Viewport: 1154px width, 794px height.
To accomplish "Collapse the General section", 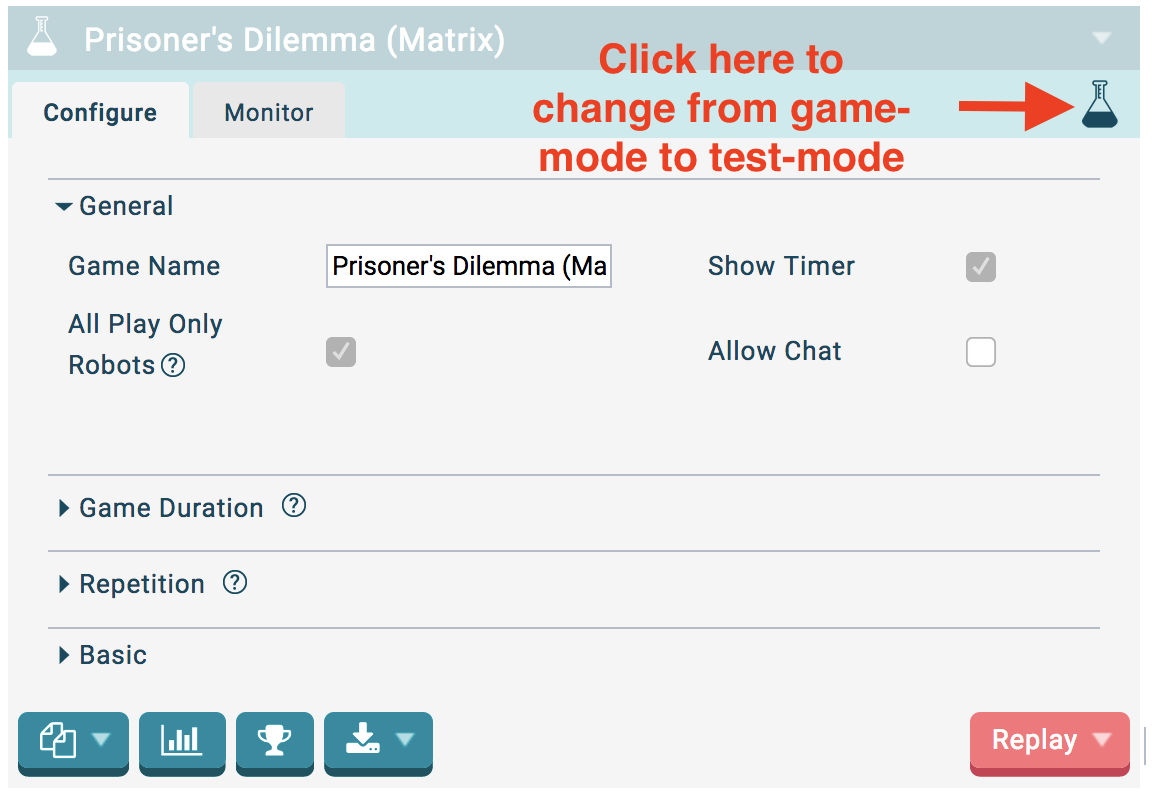I will (115, 206).
